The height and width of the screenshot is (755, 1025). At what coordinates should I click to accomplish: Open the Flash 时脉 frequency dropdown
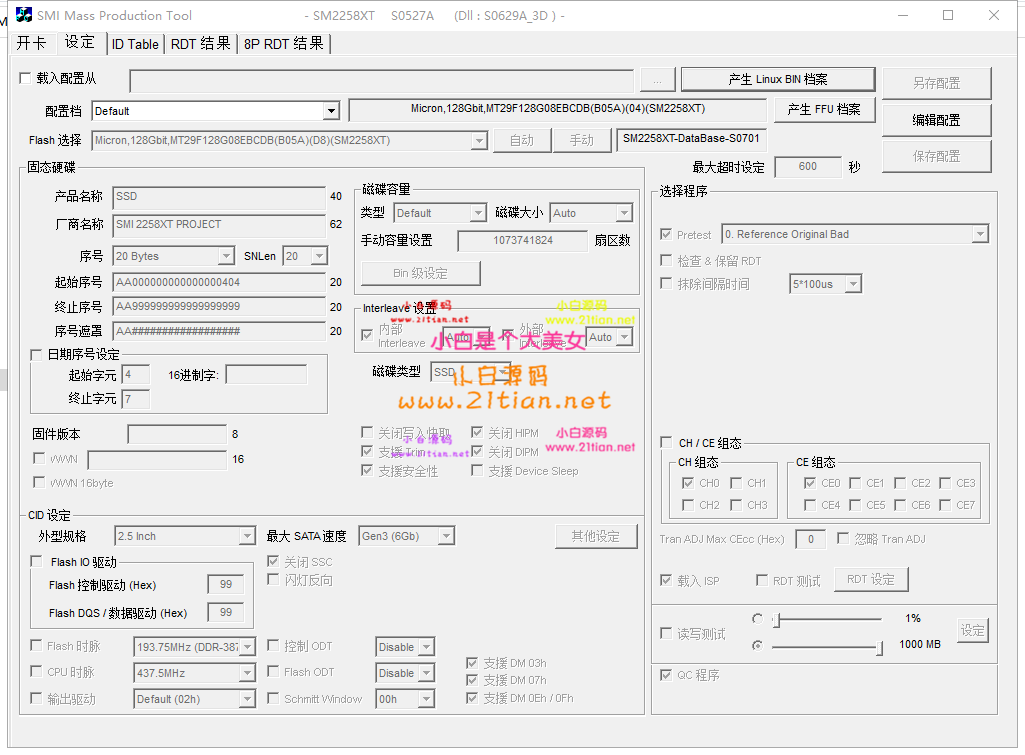coord(247,646)
